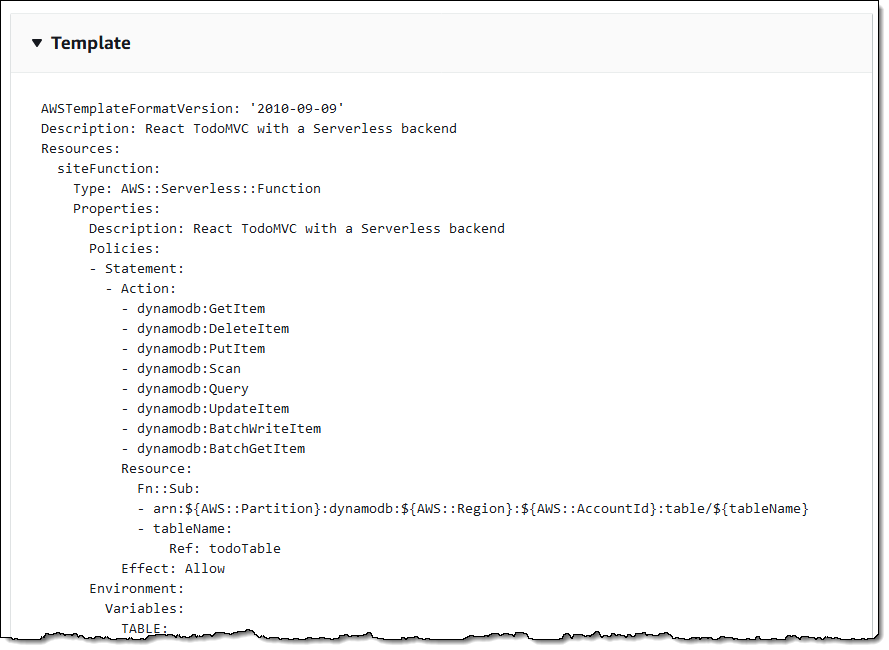
Task: Click the Properties: line
Action: pyautogui.click(x=116, y=208)
